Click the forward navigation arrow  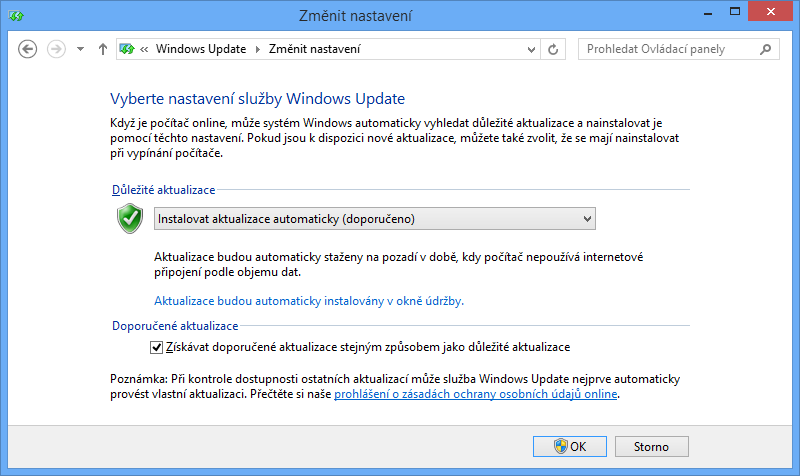(56, 48)
